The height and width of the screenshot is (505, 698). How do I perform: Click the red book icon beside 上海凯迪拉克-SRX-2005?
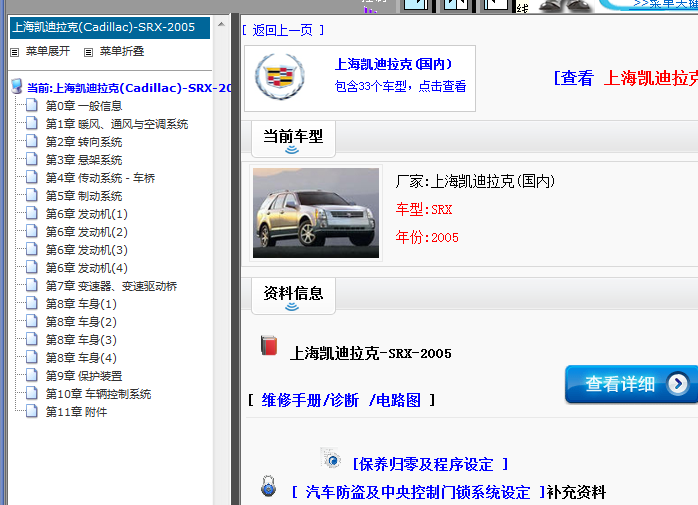(x=269, y=346)
